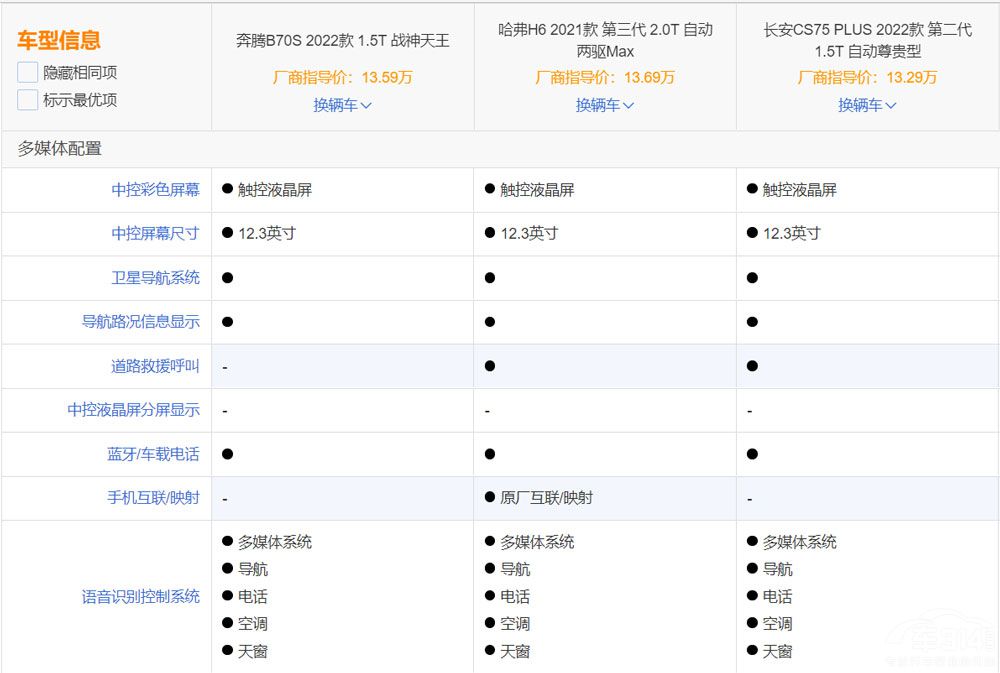Enable the 隐藏相同项 checkbox
Screen dimensions: 1000x673
(27, 72)
